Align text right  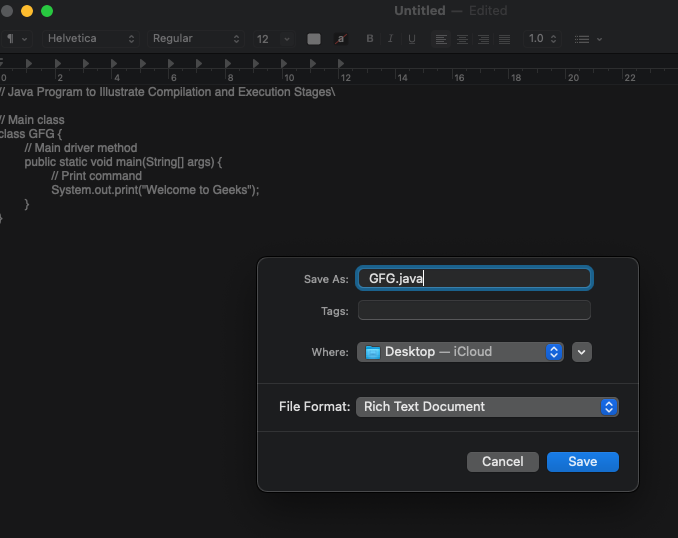point(483,39)
